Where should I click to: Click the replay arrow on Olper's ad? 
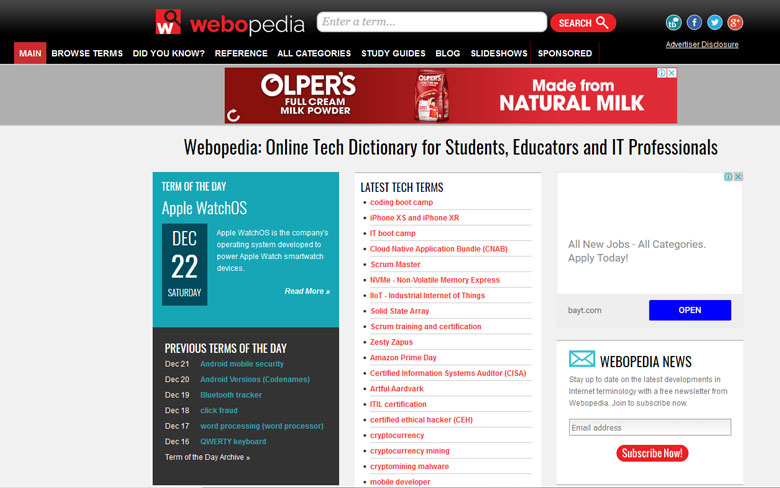[233, 115]
